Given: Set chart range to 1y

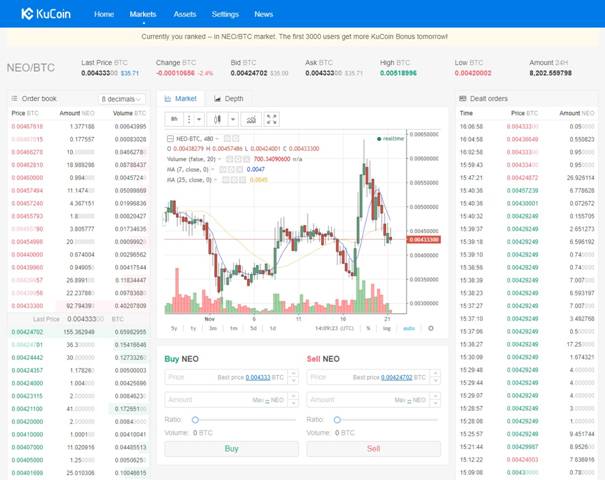Looking at the screenshot, I should (193, 328).
